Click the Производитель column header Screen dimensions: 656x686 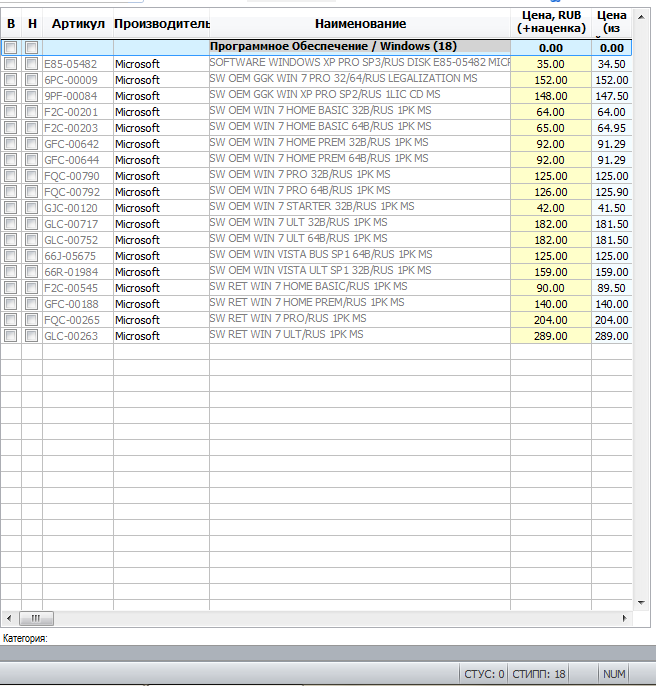(161, 24)
